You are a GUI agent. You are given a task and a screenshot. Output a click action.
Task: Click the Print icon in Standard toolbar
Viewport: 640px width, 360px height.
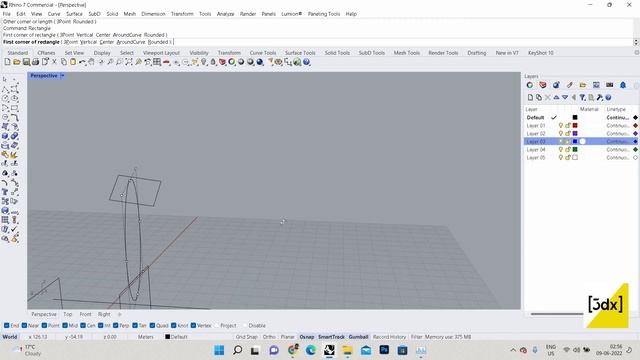tap(36, 62)
